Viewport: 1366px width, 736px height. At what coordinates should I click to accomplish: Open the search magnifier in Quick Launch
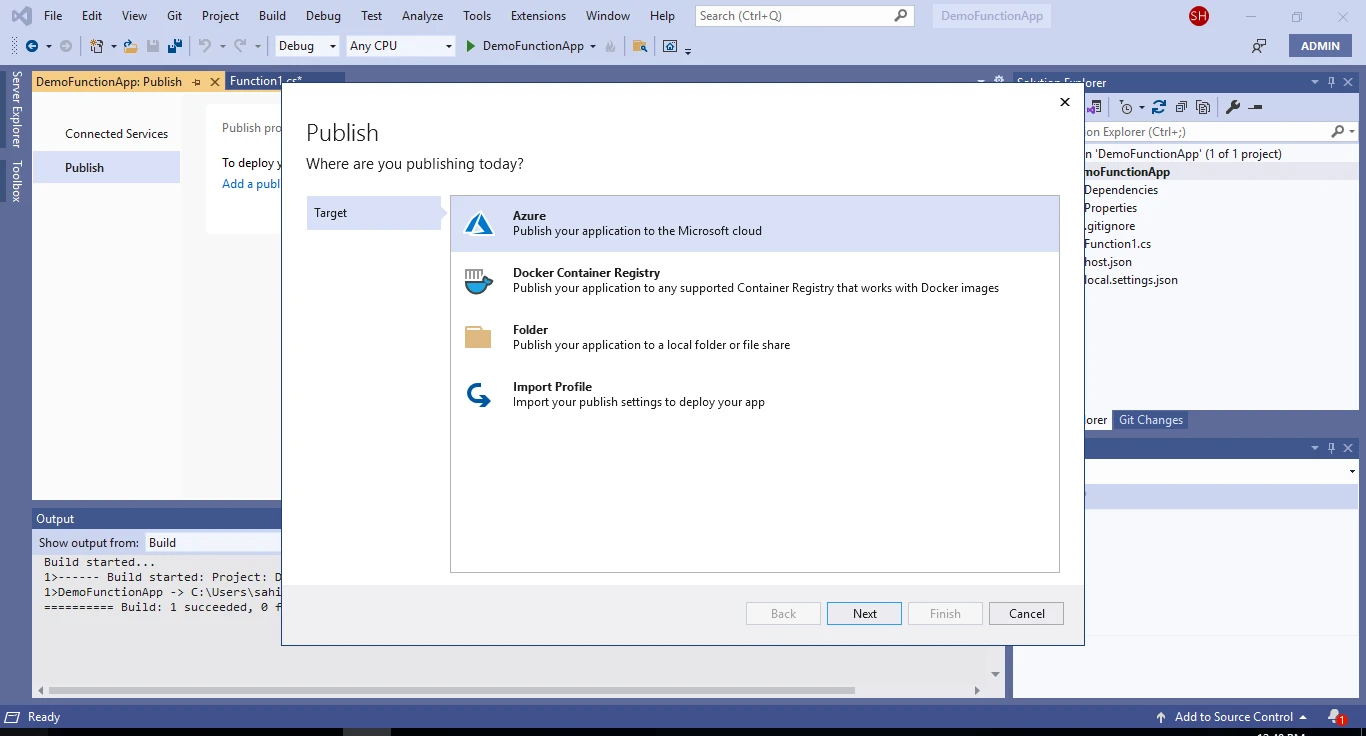click(x=899, y=15)
